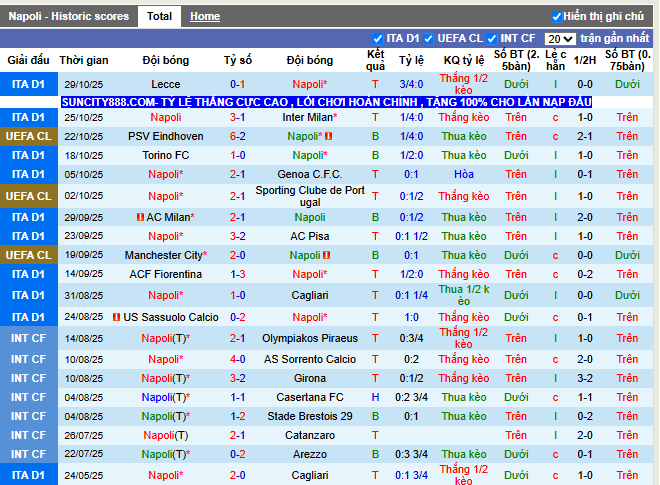Viewport: 660px width, 485px height.
Task: Click the 'Giải đấu' column header
Action: (28, 60)
